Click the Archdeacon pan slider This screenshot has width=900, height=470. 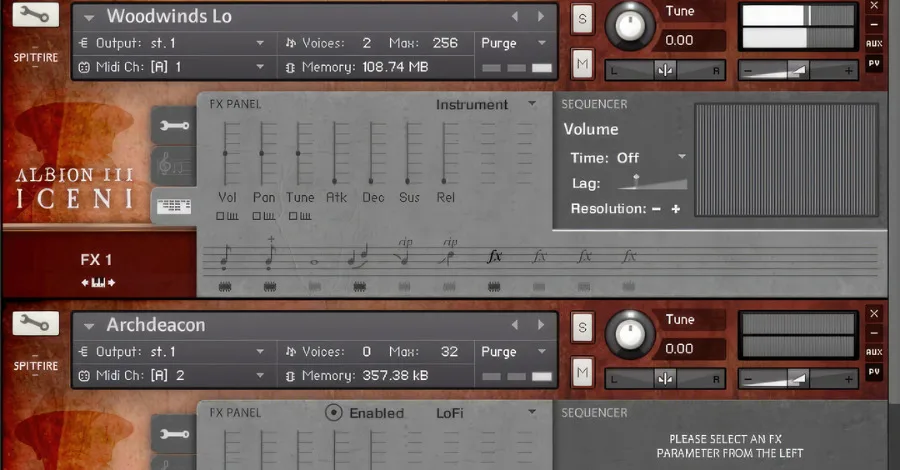pyautogui.click(x=665, y=379)
